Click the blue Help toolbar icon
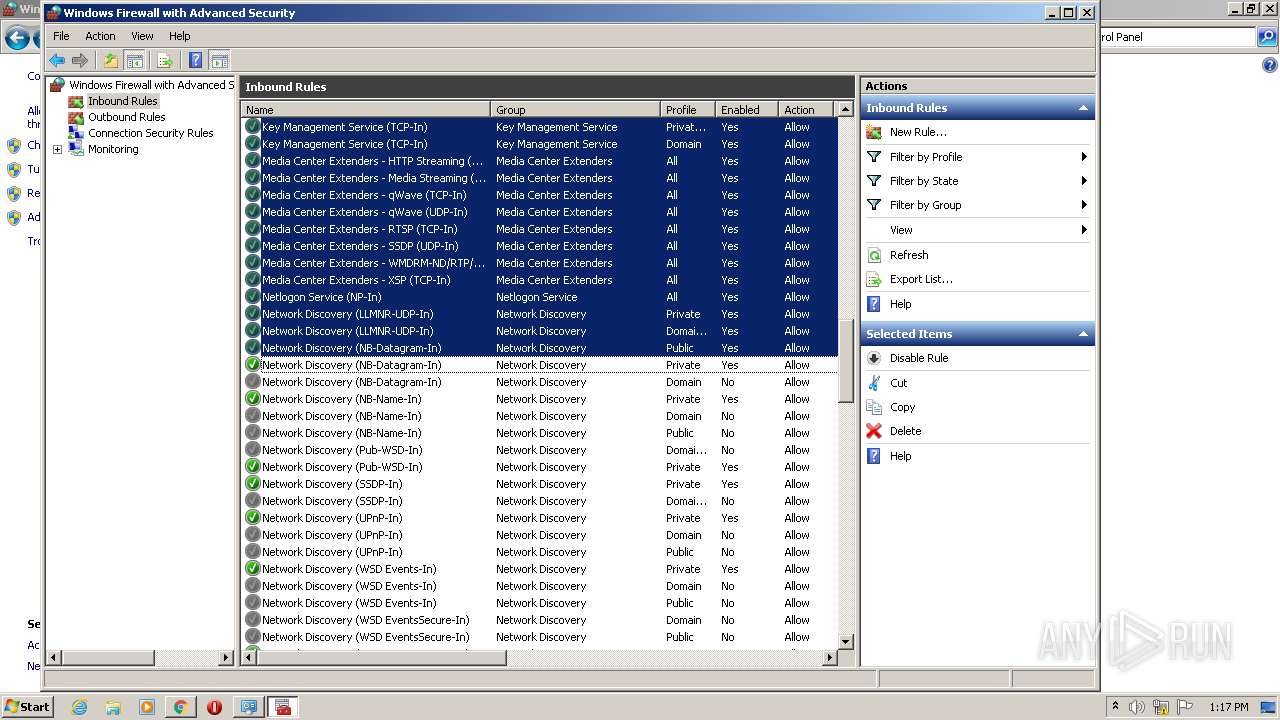Screen dimensions: 1280x720 pyautogui.click(x=196, y=60)
